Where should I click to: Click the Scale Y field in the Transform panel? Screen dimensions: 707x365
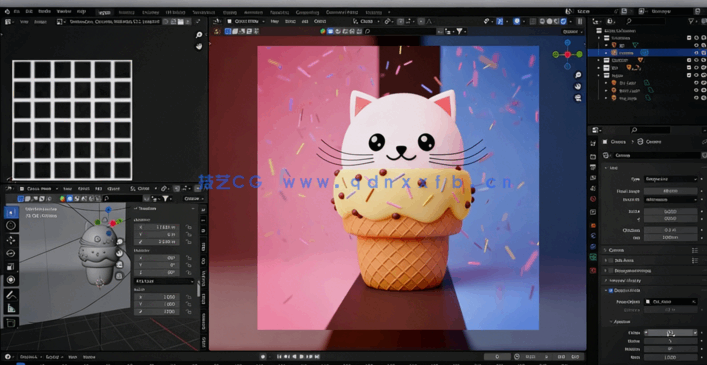point(156,304)
